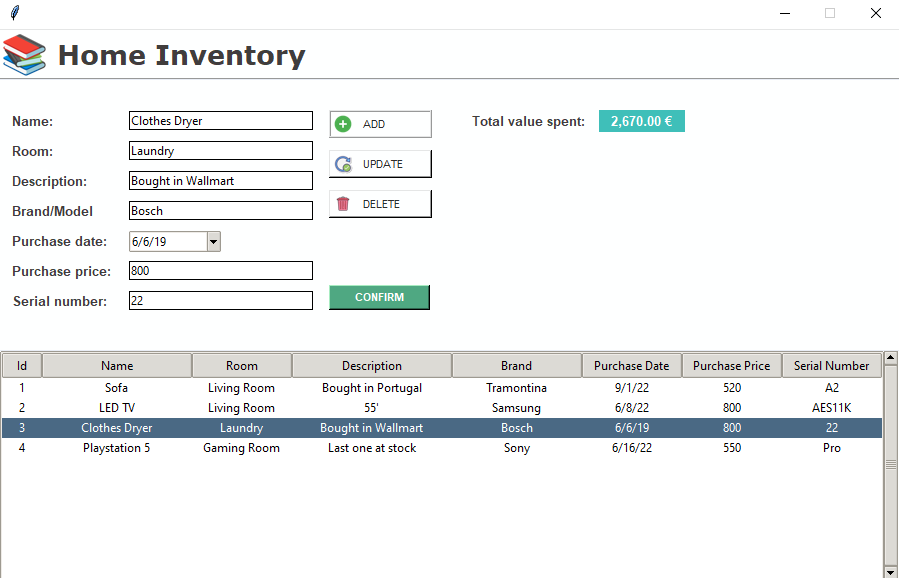Click the Purchase Price column header
This screenshot has height=578, width=899.
732,365
